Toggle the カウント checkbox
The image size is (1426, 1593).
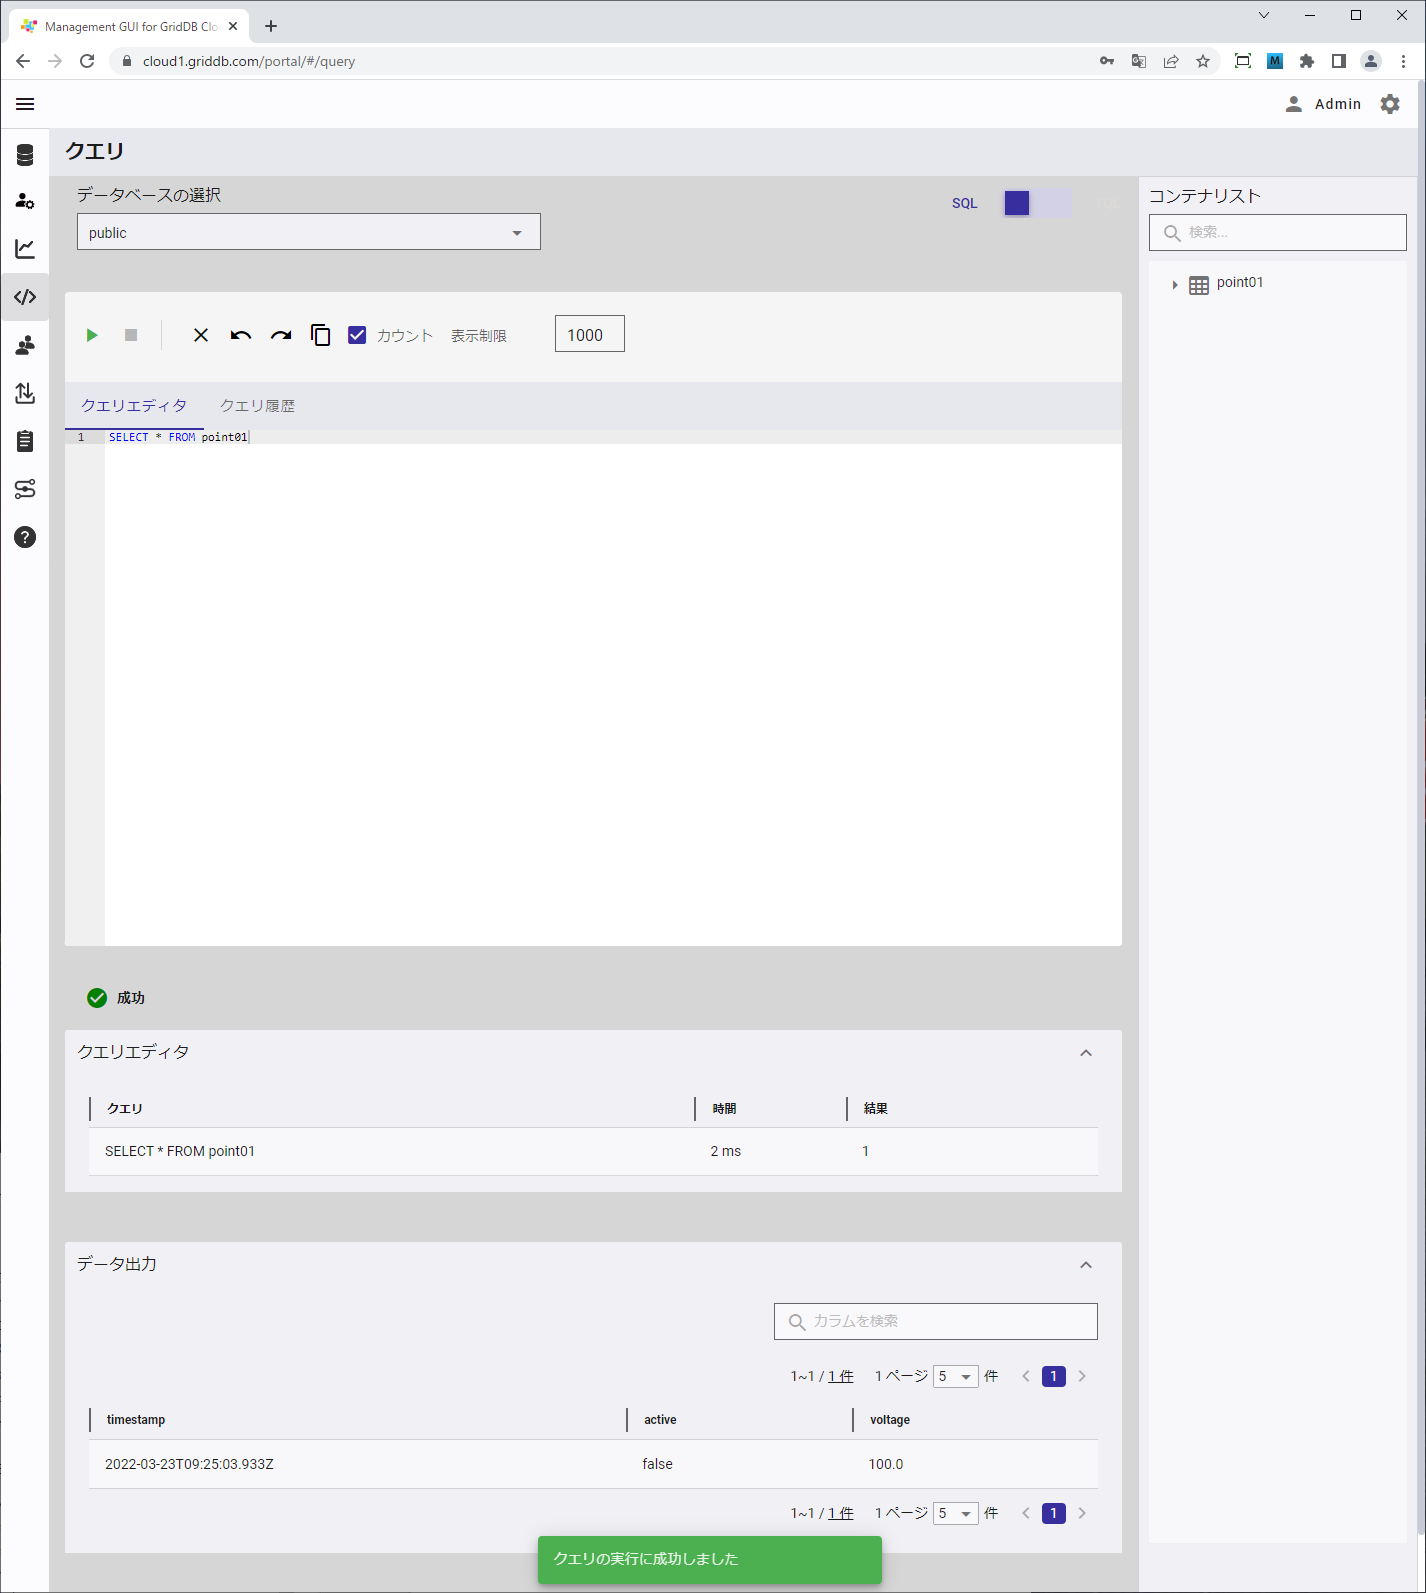pos(357,335)
